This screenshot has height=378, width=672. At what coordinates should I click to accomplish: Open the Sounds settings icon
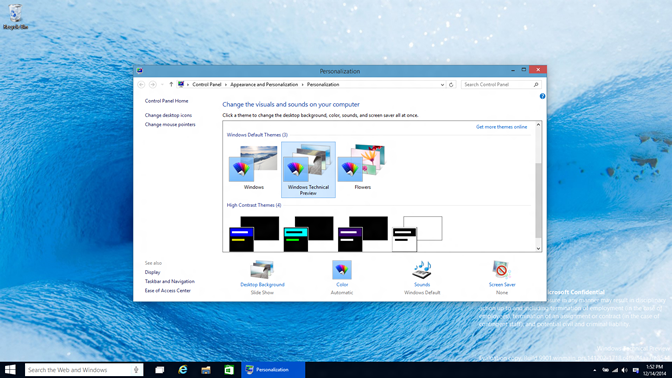(x=422, y=270)
